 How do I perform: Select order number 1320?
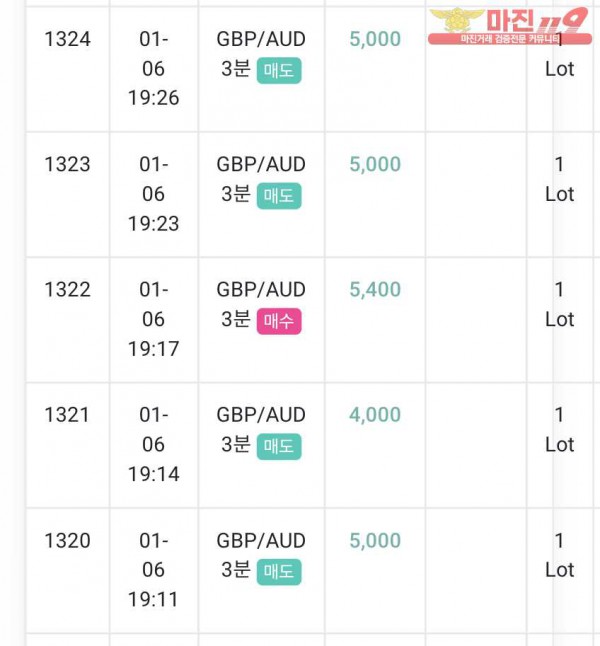68,541
